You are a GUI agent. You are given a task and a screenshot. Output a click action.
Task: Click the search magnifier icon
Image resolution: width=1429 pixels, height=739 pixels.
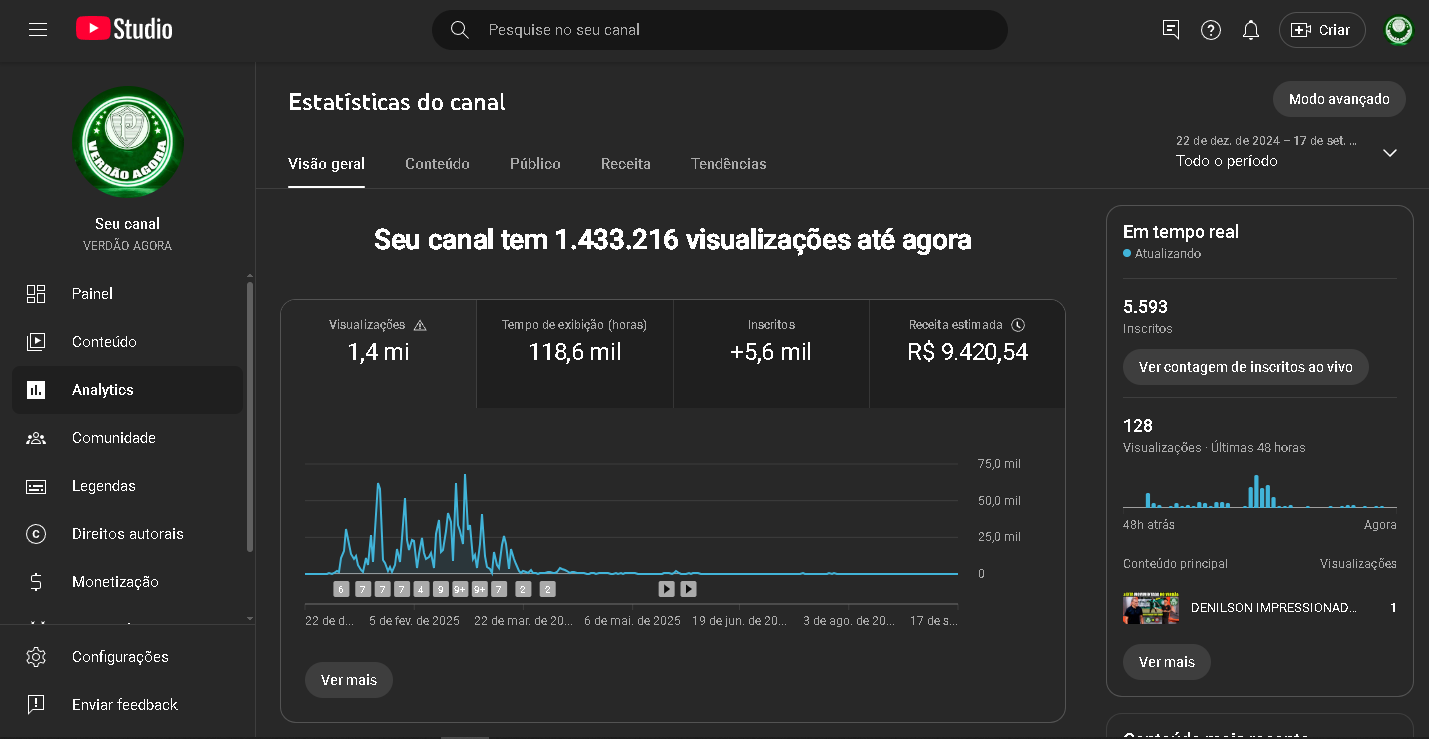(460, 30)
